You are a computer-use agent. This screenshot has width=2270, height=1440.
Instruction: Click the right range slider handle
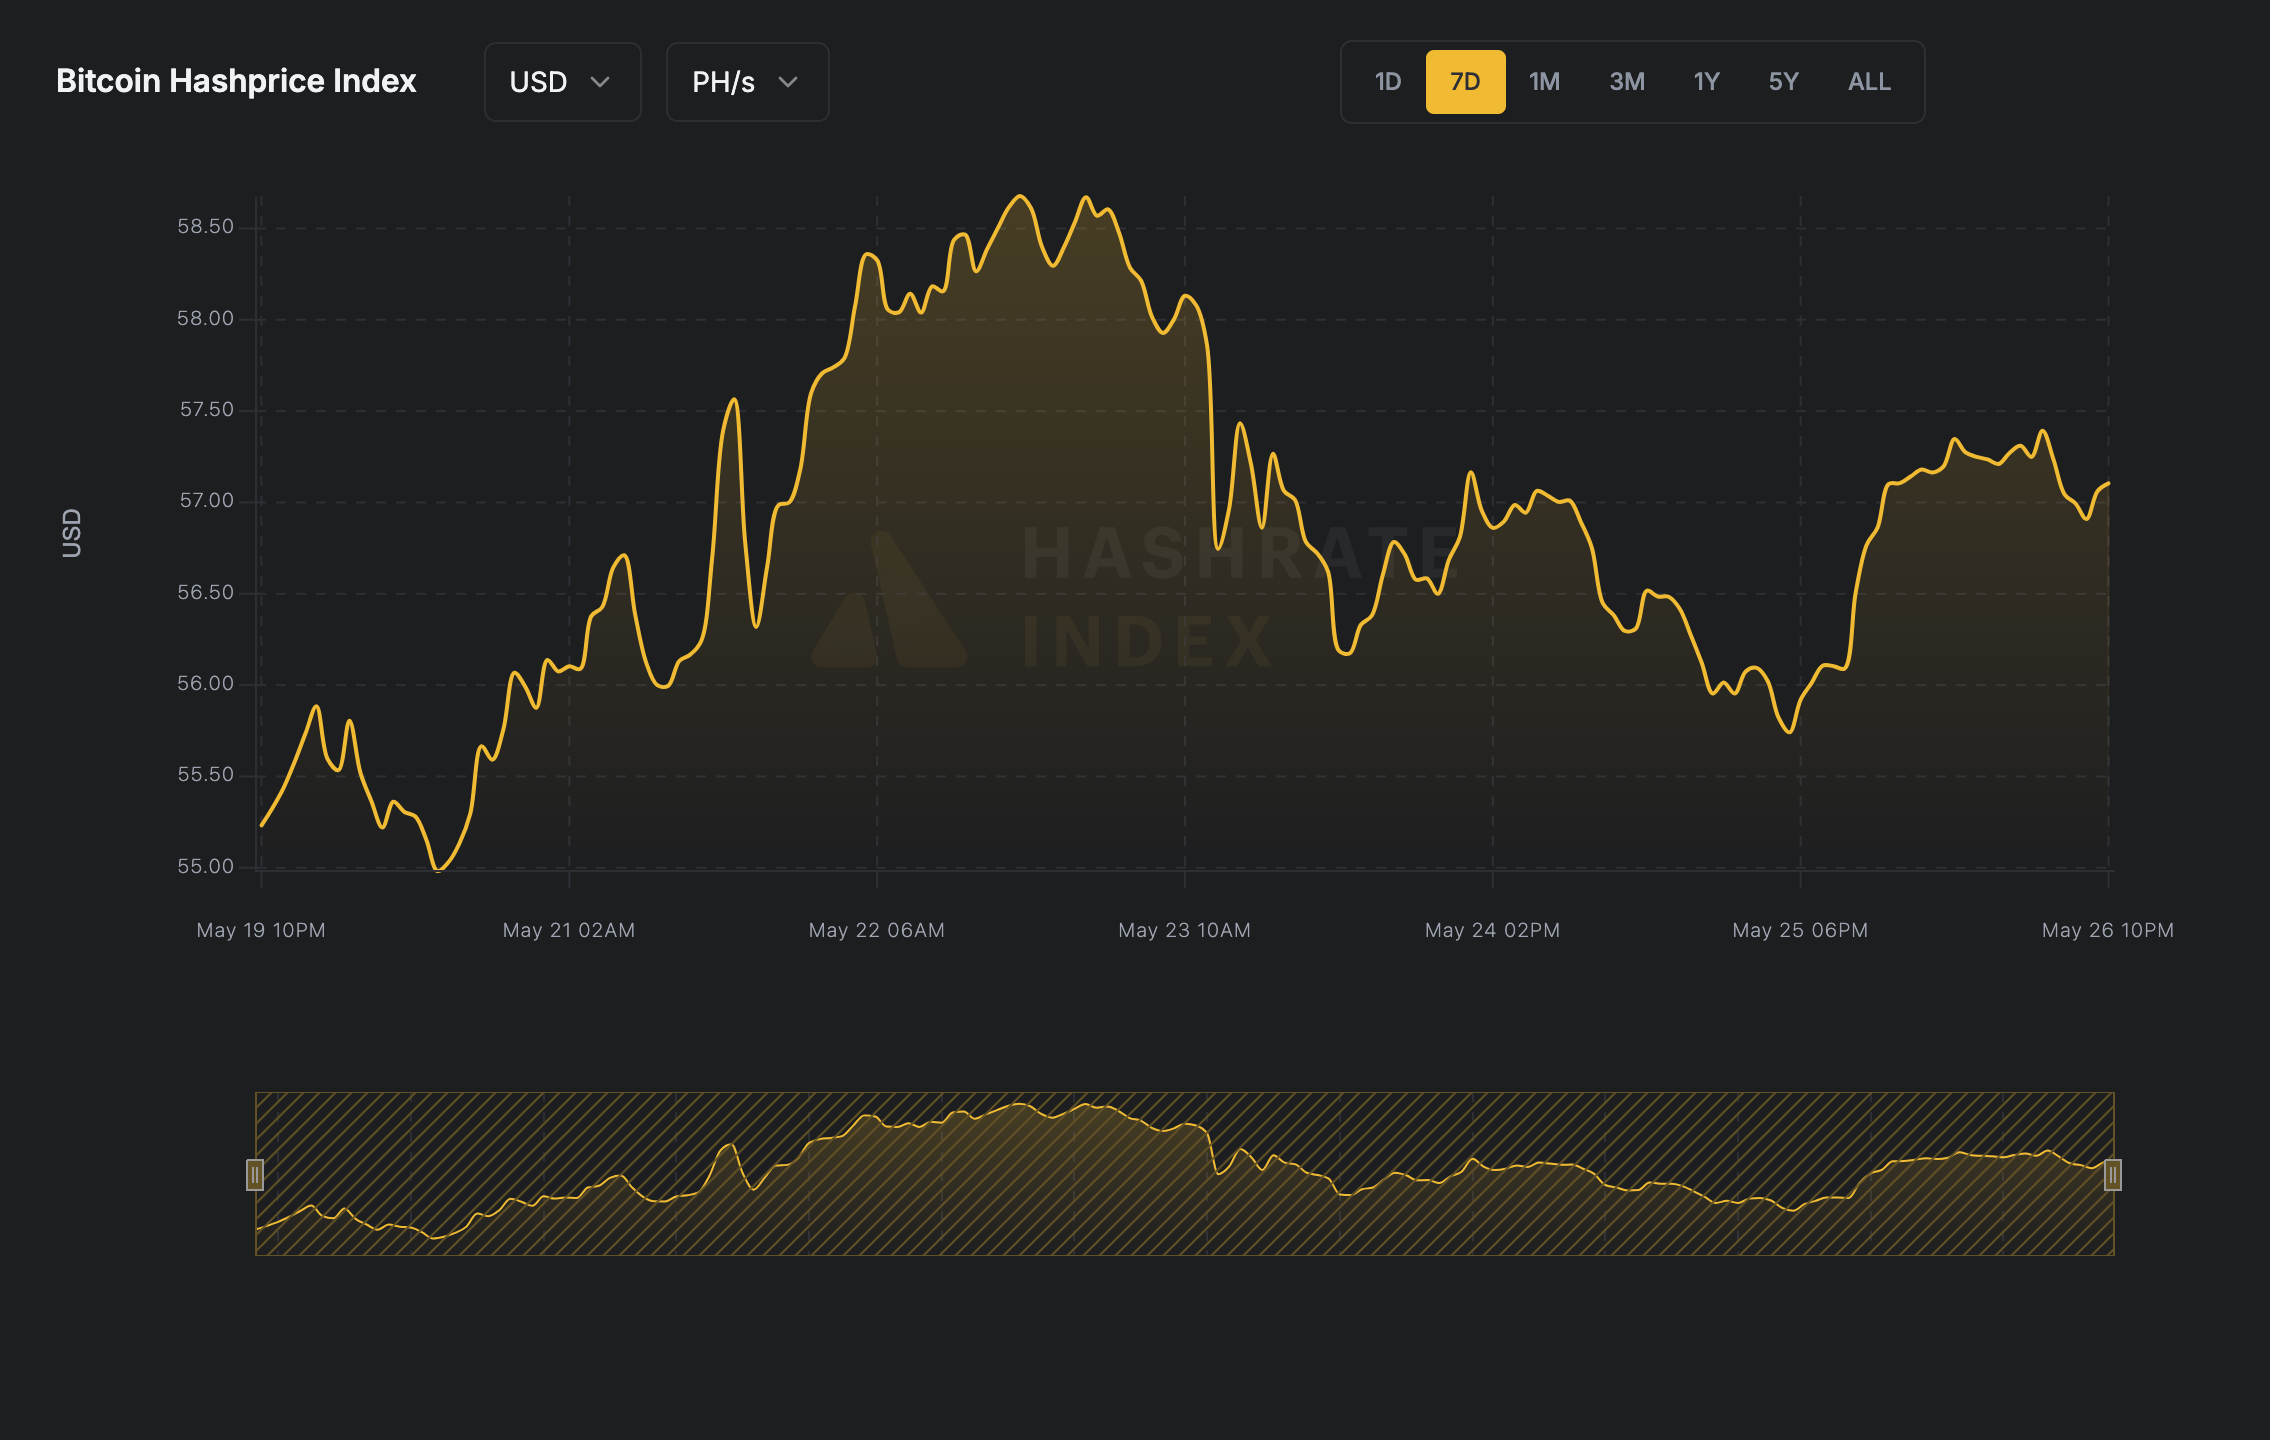click(x=2113, y=1175)
